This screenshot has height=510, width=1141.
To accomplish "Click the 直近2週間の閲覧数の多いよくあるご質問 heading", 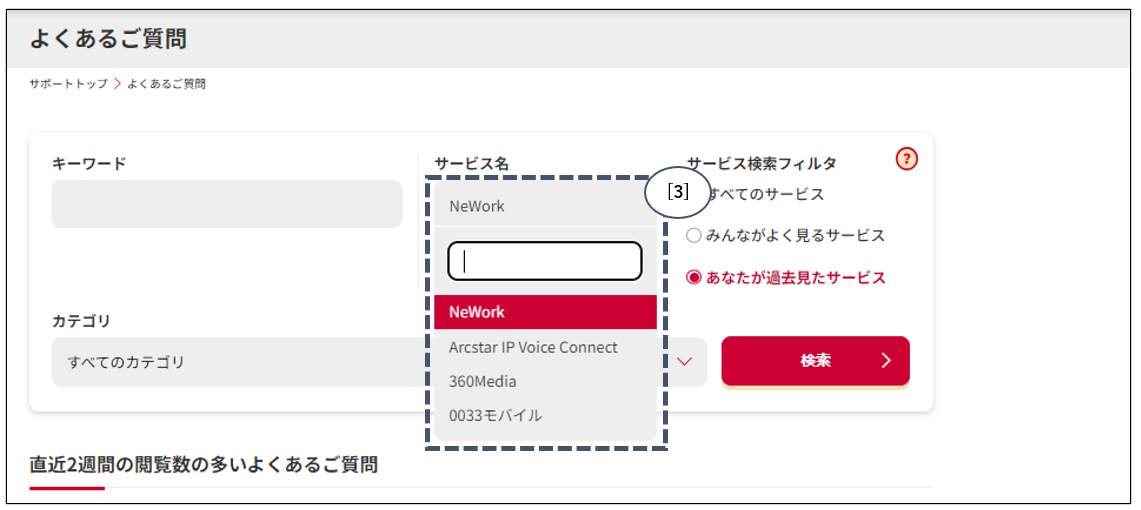I will [x=204, y=464].
